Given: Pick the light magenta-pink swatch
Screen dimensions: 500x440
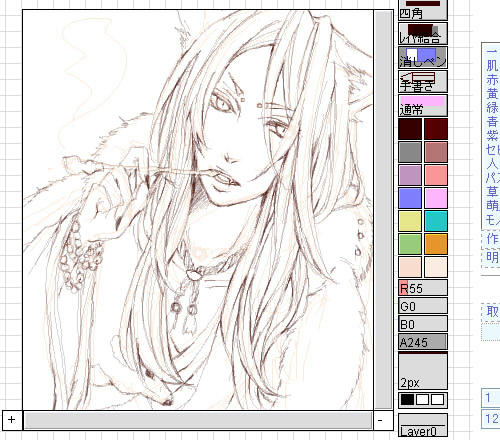Looking at the screenshot, I should 436,198.
